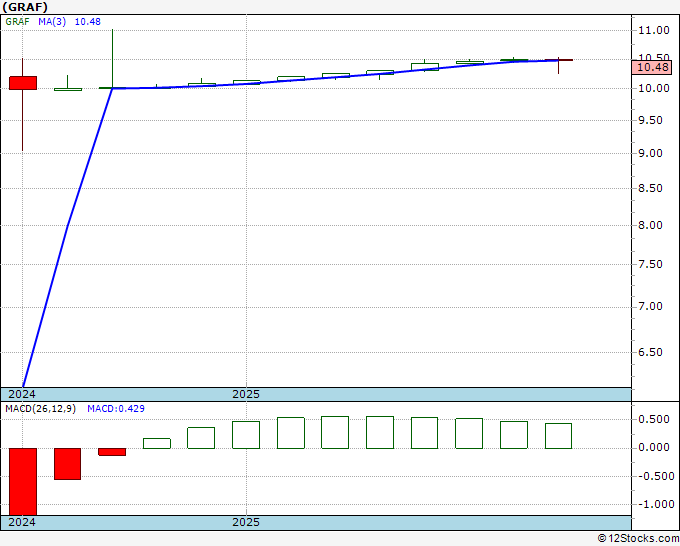Click the 6.50 price axis label
Viewport: 680px width, 546px height.
[651, 352]
